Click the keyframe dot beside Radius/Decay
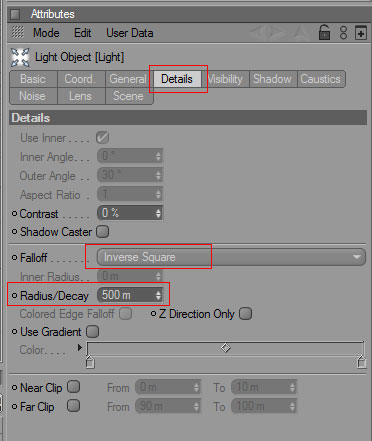Image resolution: width=372 pixels, height=441 pixels. (14, 295)
